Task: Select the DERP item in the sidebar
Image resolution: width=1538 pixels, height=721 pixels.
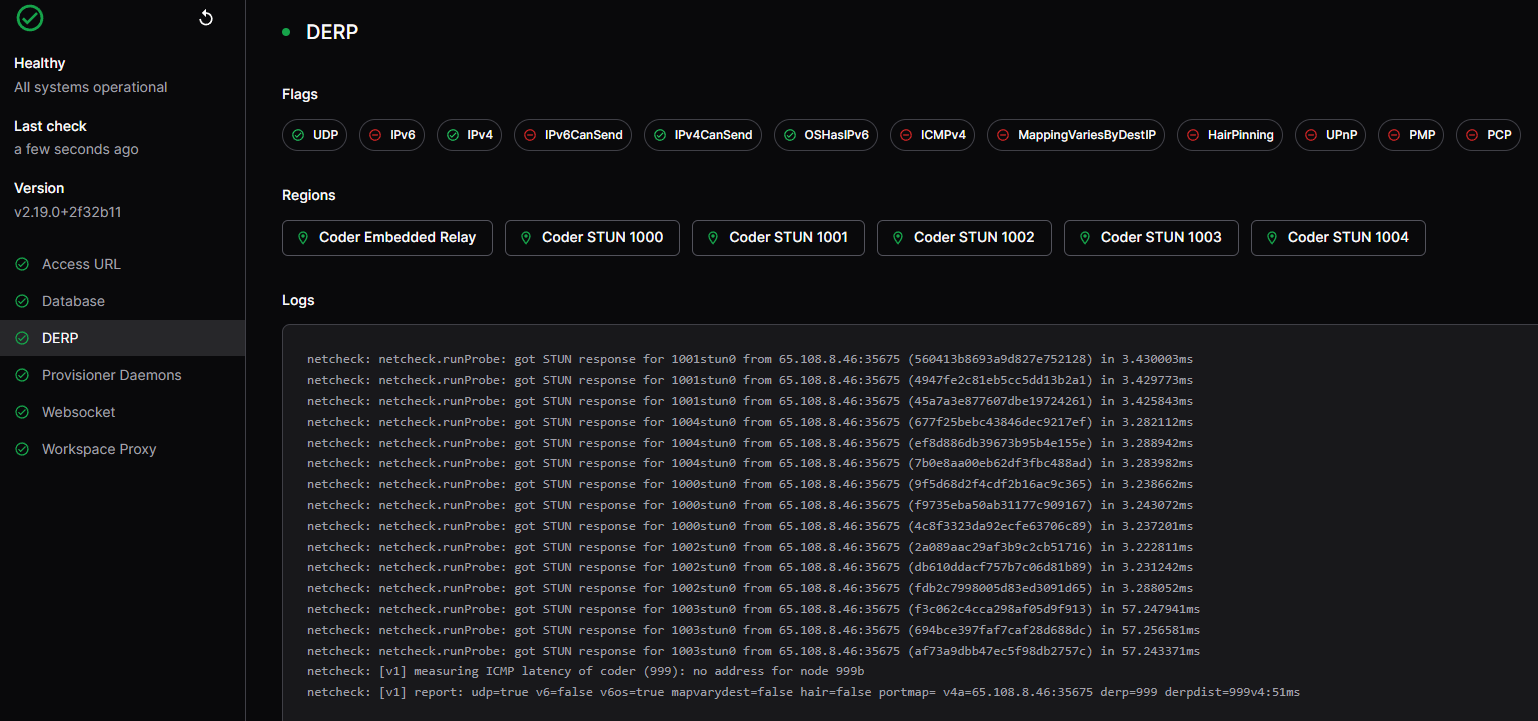Action: coord(122,338)
